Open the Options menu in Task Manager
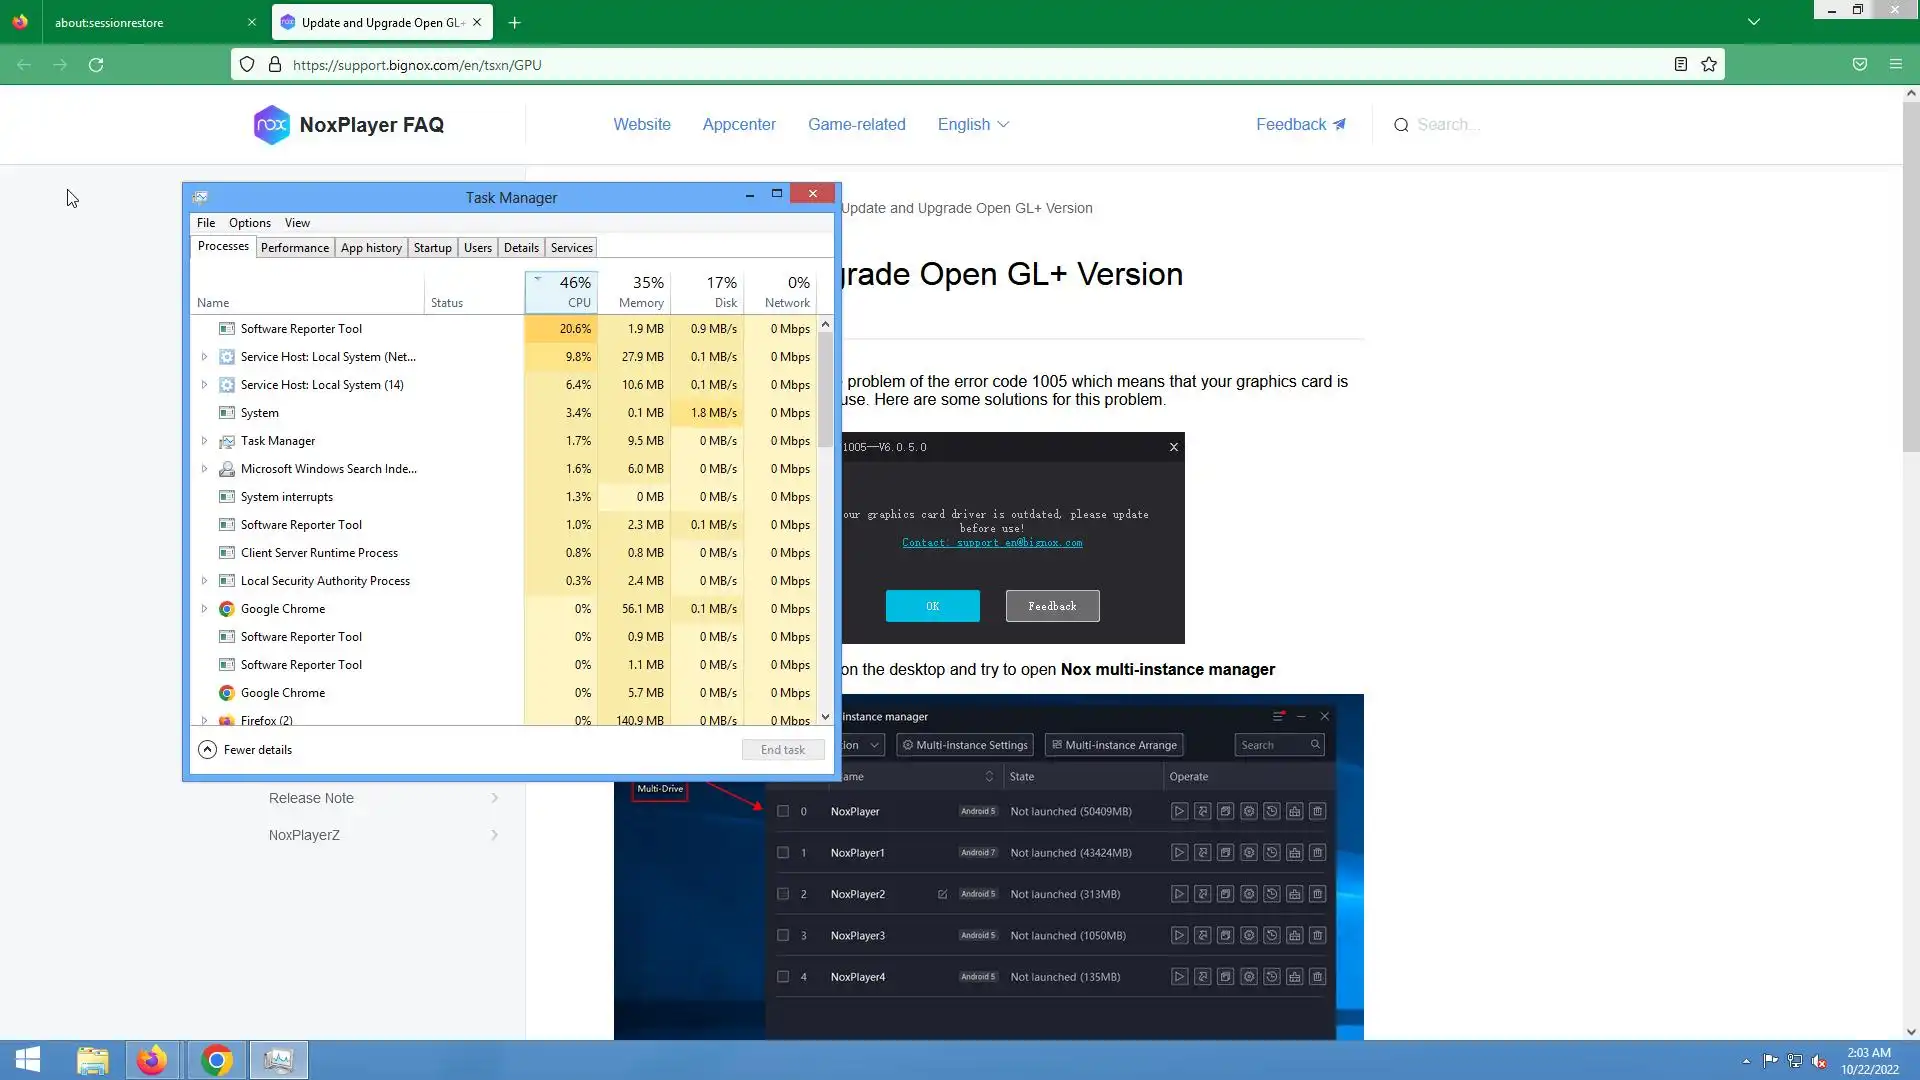 point(249,223)
